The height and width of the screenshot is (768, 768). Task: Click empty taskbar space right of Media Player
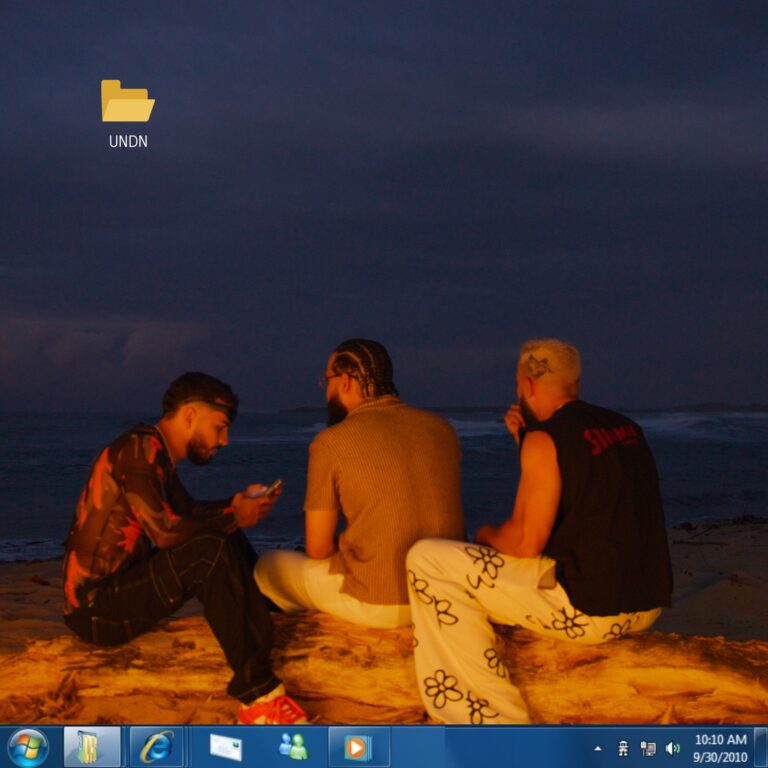click(480, 748)
